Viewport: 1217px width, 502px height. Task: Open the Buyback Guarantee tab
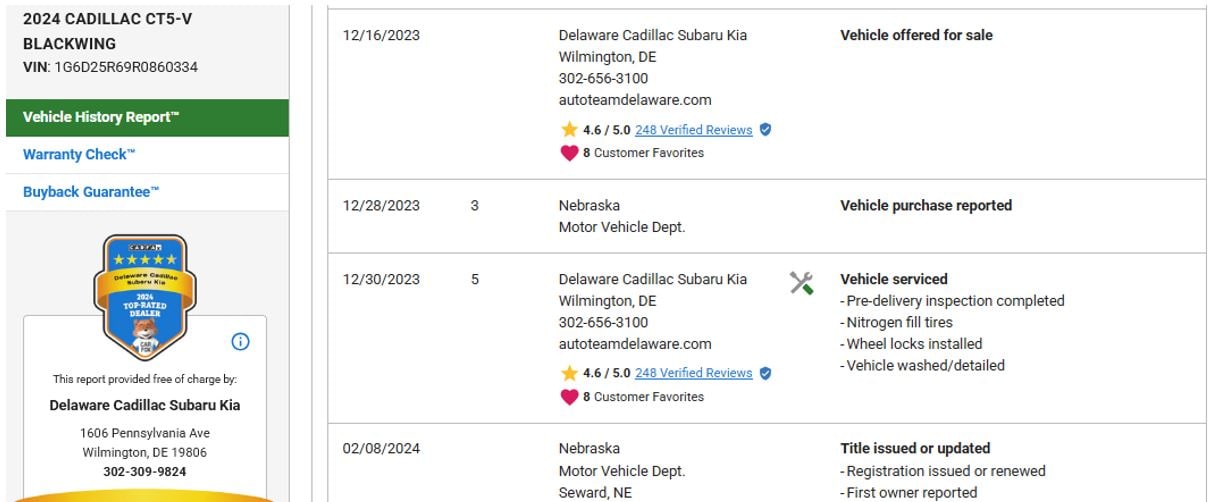[x=91, y=192]
